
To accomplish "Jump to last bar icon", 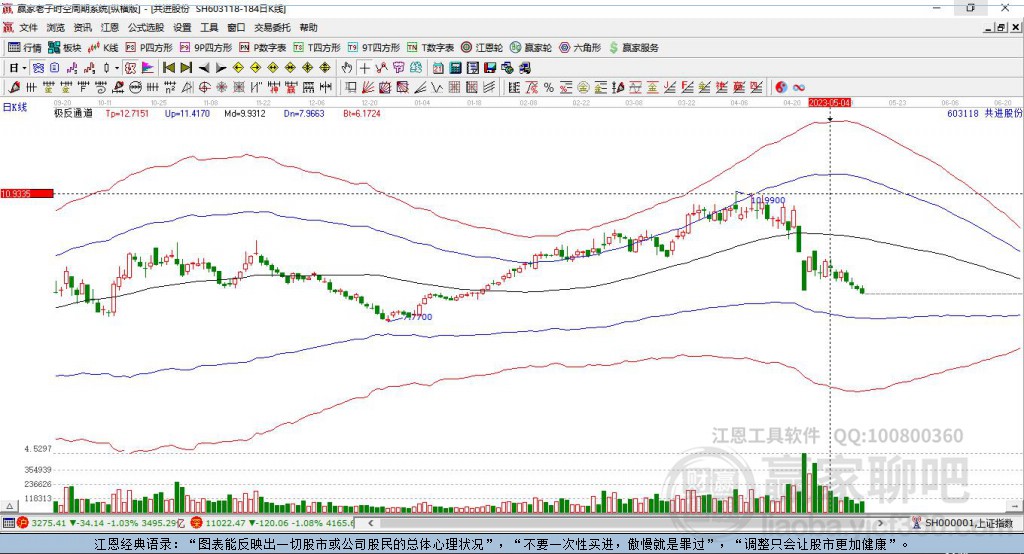I will point(186,68).
